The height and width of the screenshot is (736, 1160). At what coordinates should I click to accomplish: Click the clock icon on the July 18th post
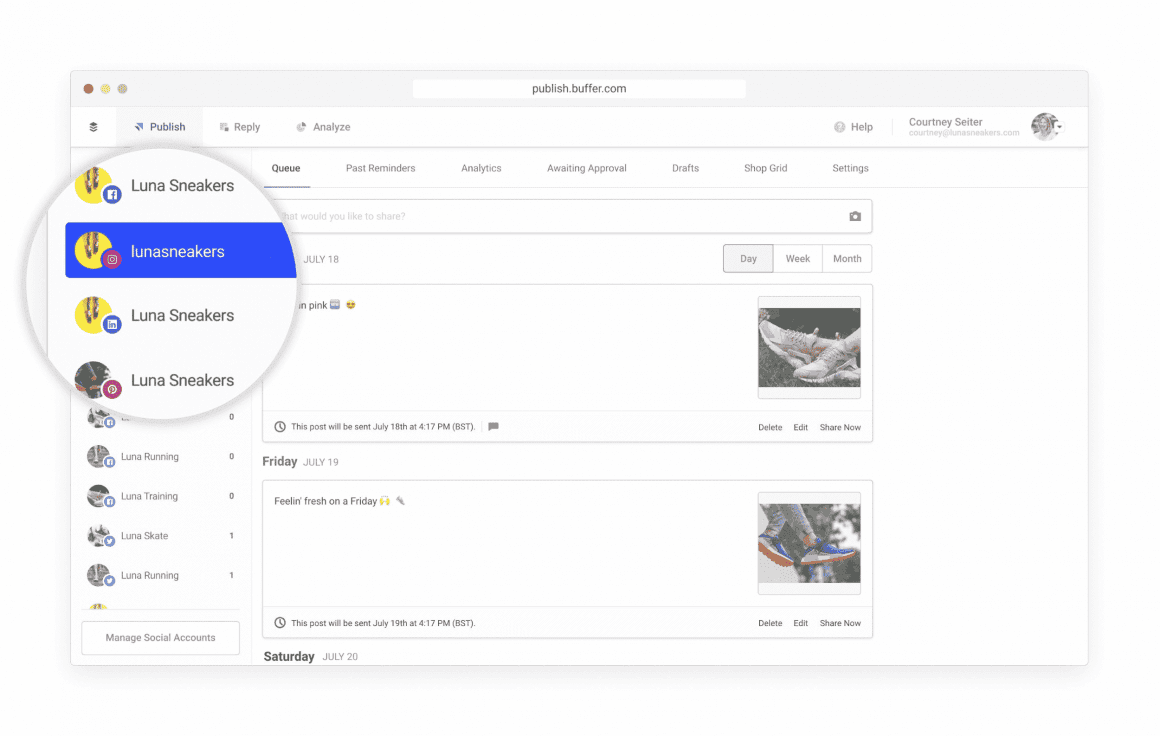(280, 427)
